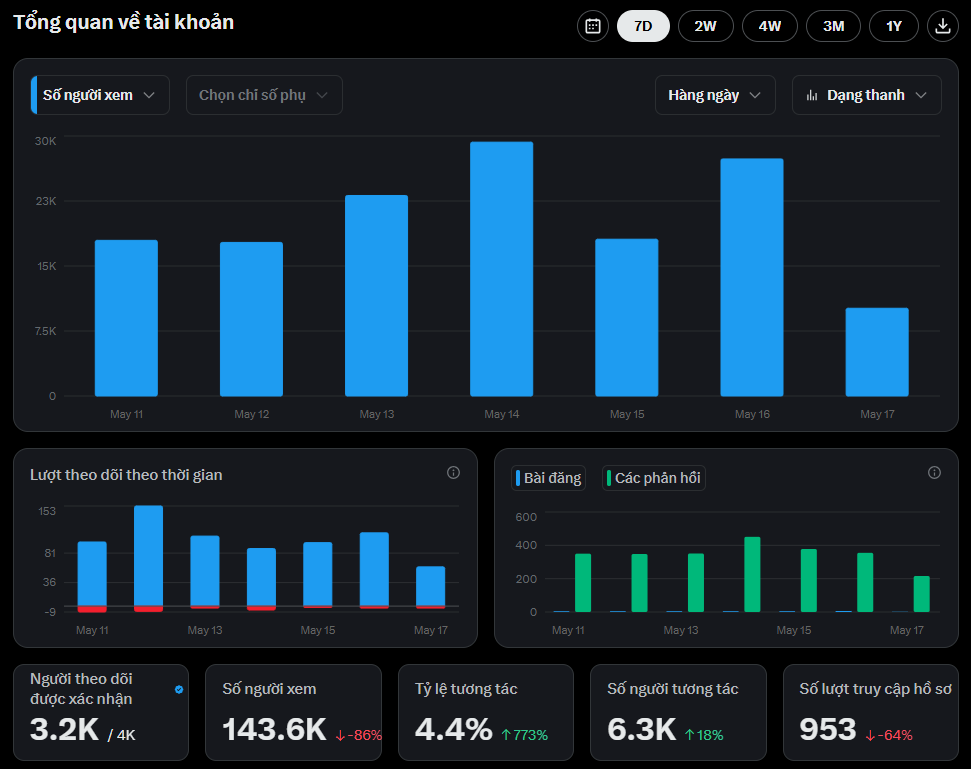
Task: Switch to the 3M time range
Action: pyautogui.click(x=834, y=26)
